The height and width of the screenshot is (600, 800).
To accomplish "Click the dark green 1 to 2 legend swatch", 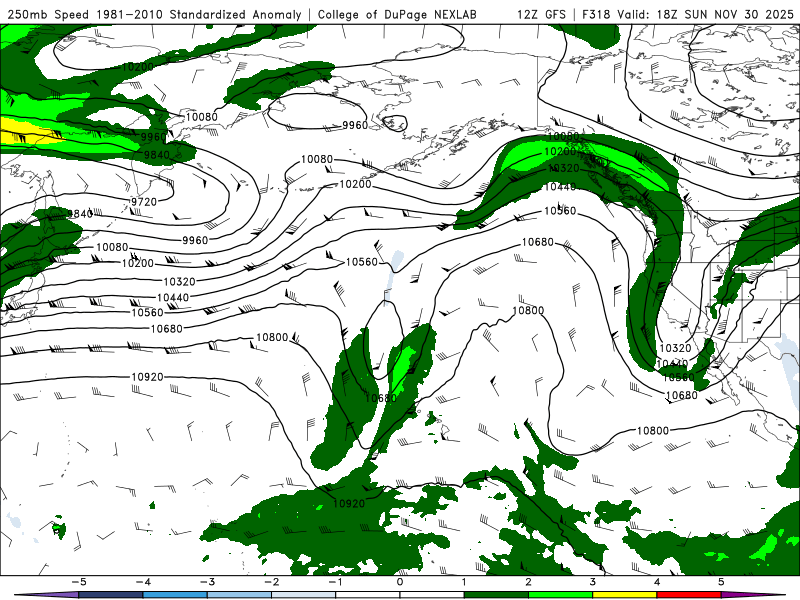I will 496,595.
